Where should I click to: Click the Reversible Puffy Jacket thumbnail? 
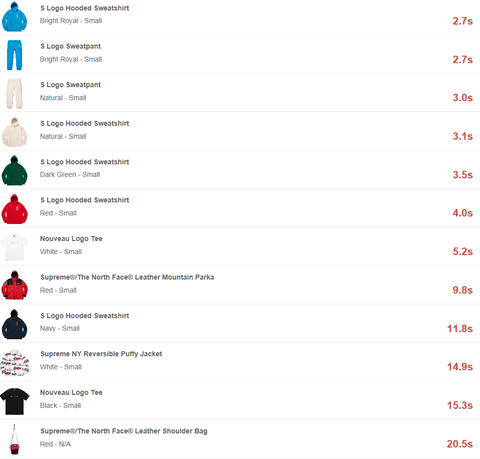(x=15, y=363)
